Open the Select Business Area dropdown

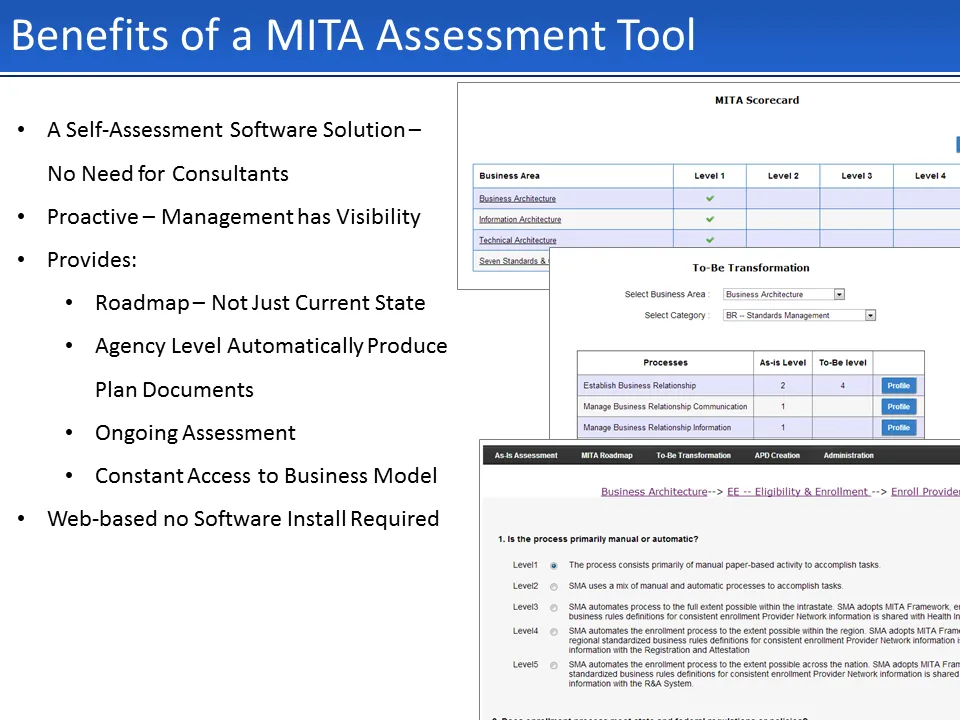tap(784, 294)
